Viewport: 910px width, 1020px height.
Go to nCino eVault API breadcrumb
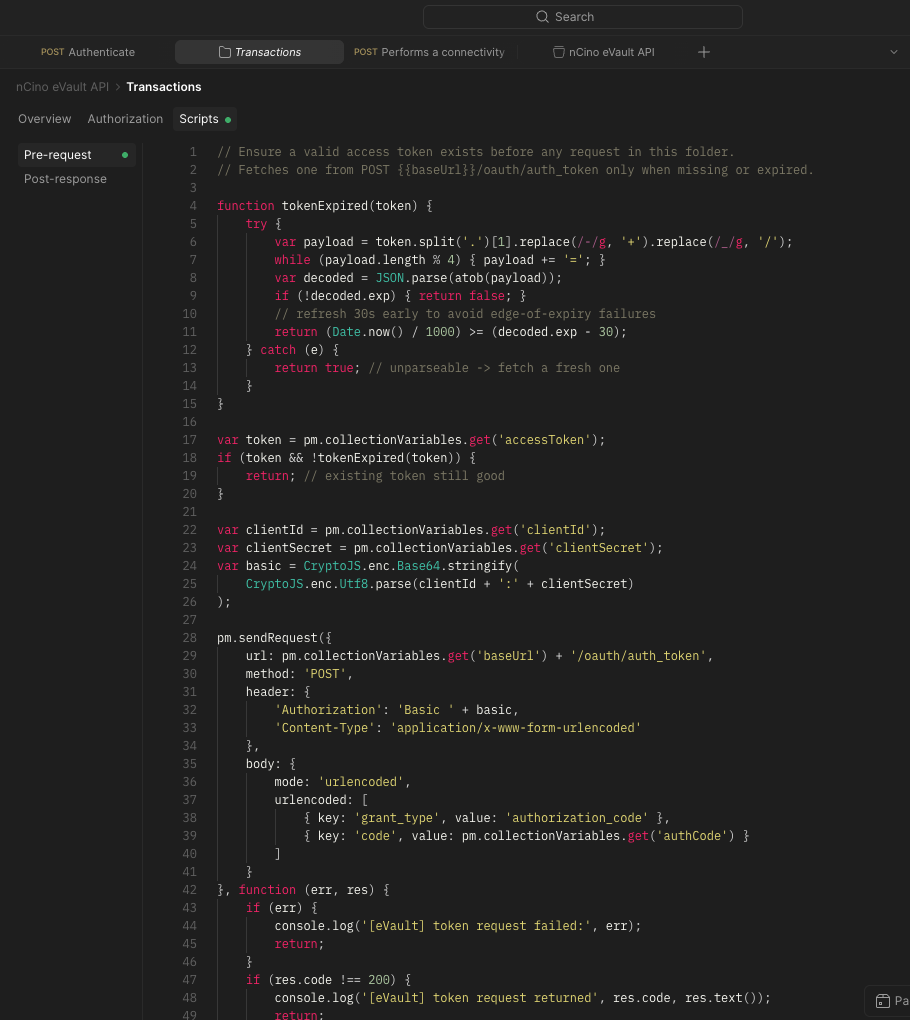[62, 87]
